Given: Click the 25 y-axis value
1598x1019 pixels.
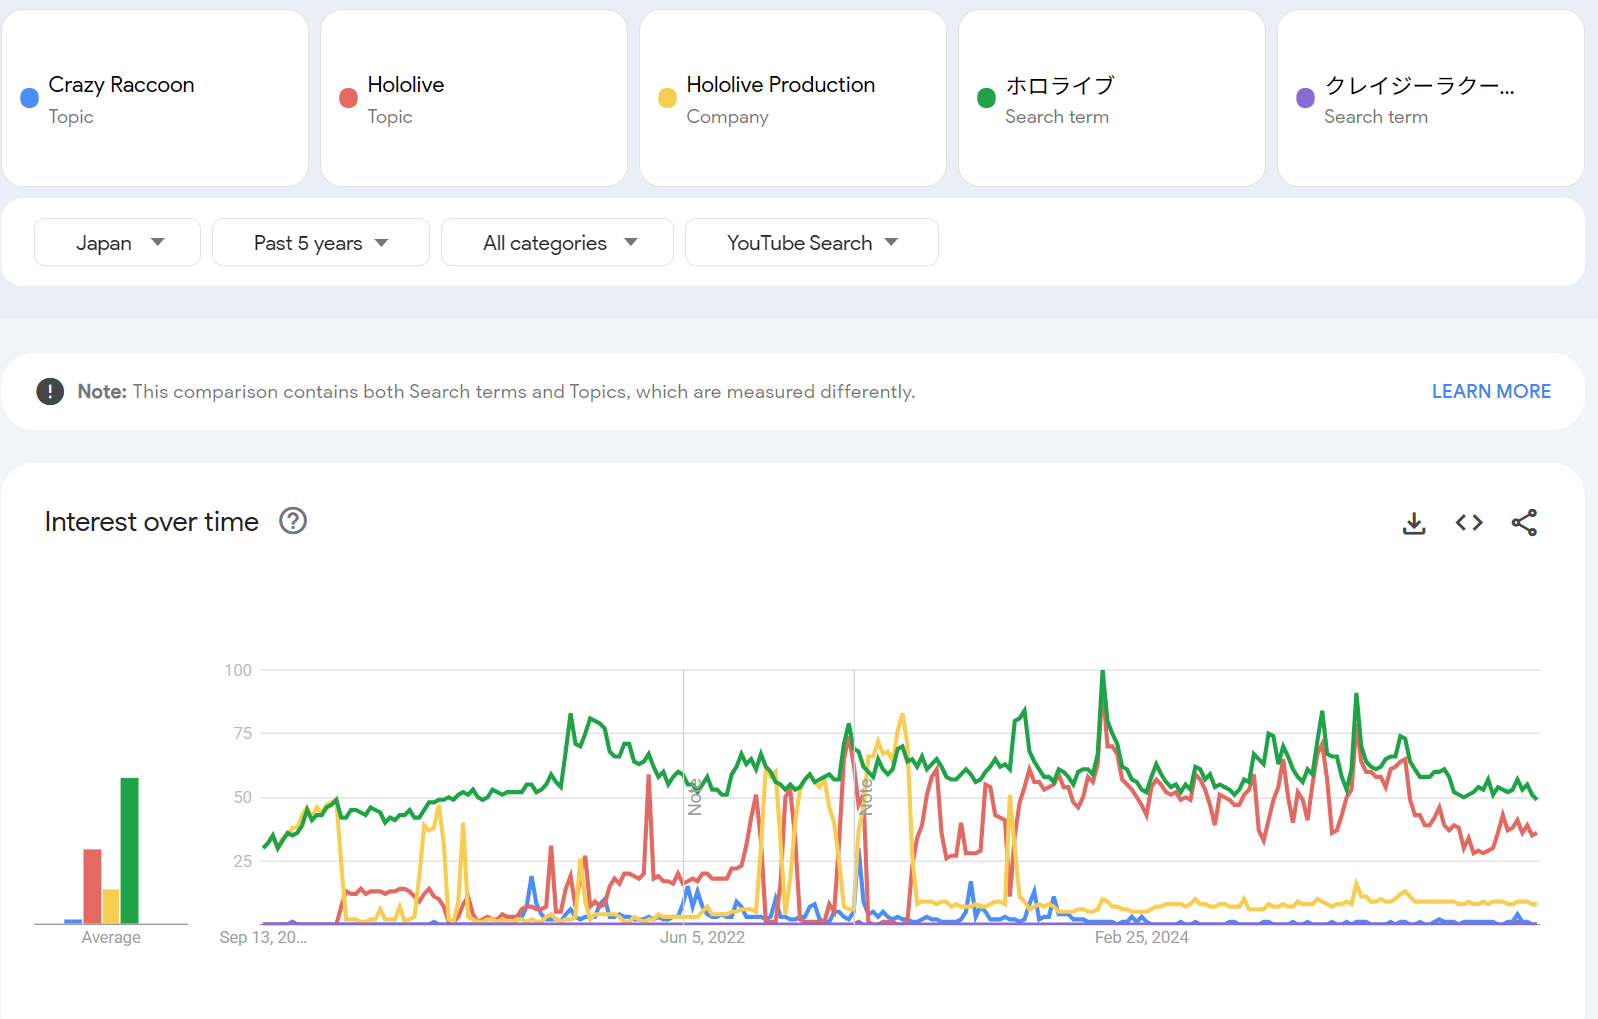Looking at the screenshot, I should pos(243,861).
